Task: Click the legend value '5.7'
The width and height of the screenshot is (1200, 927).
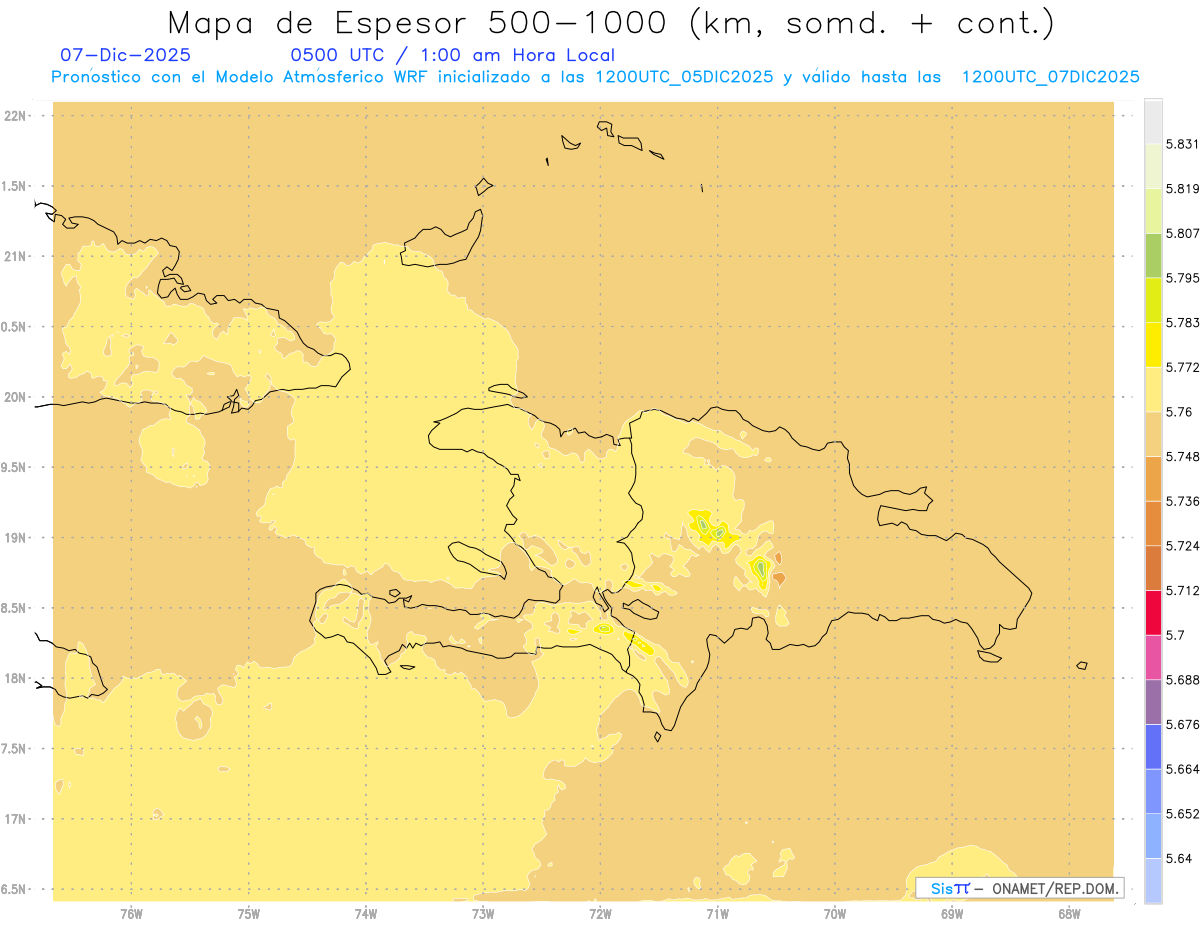Action: 1175,634
